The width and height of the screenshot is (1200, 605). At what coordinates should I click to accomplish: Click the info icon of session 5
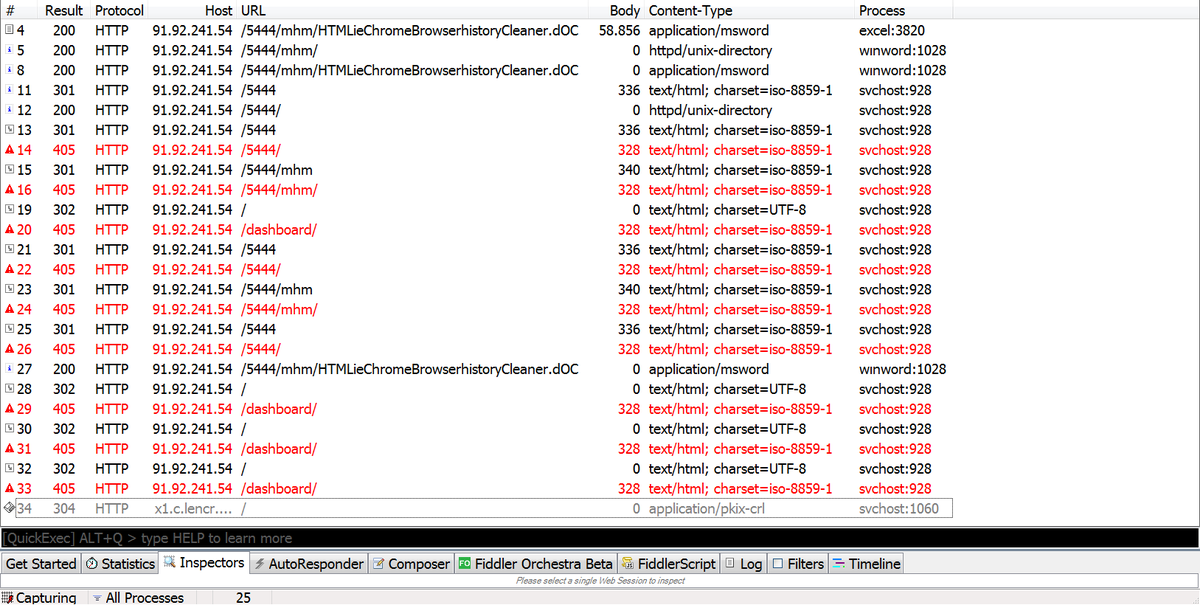[x=9, y=50]
